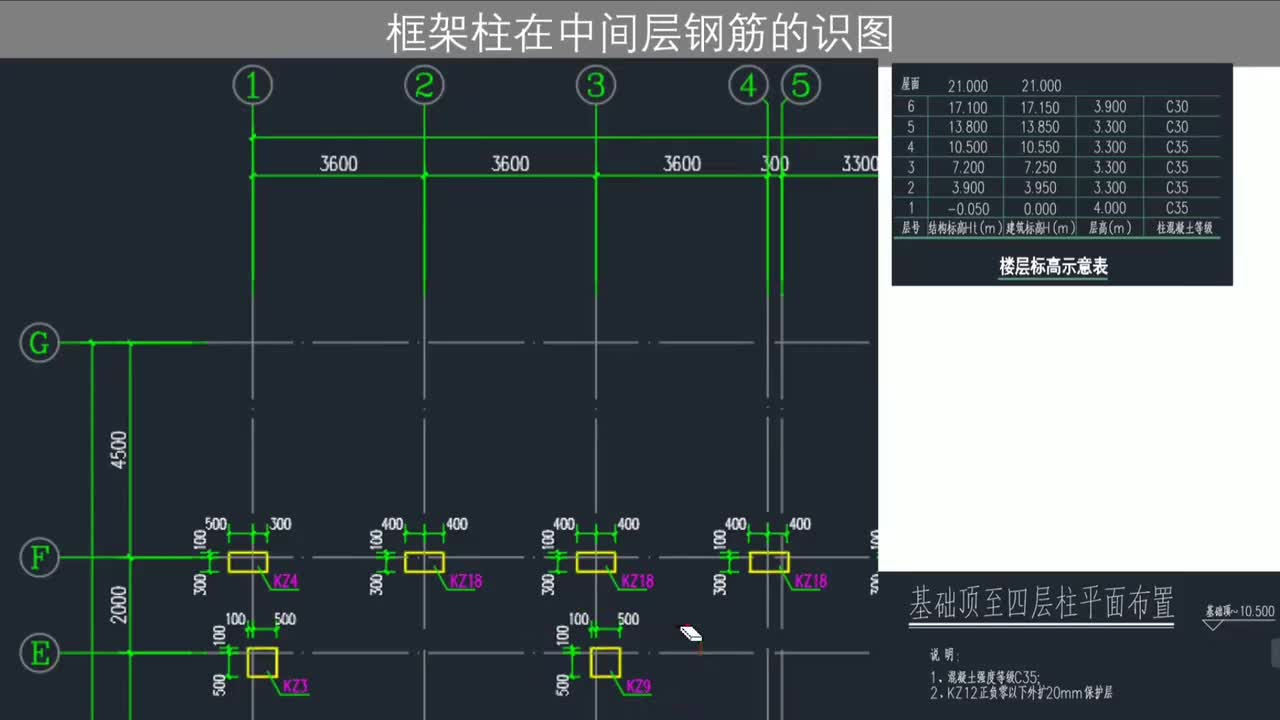This screenshot has height=720, width=1280.
Task: Click the 说明 heading
Action: click(x=944, y=656)
